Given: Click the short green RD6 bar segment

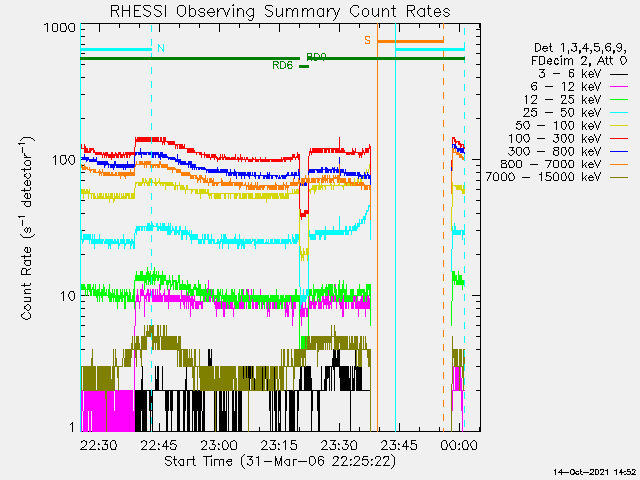Looking at the screenshot, I should pos(304,67).
